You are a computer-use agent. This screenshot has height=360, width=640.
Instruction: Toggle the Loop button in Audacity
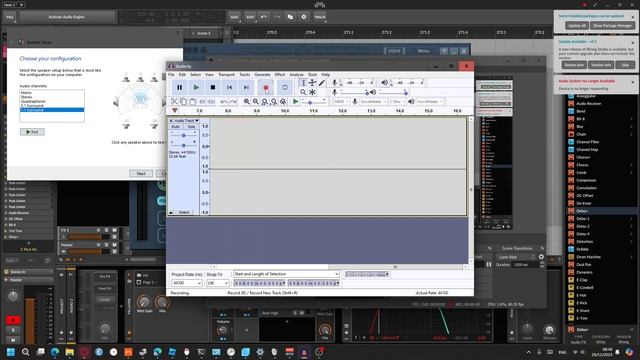pos(285,87)
